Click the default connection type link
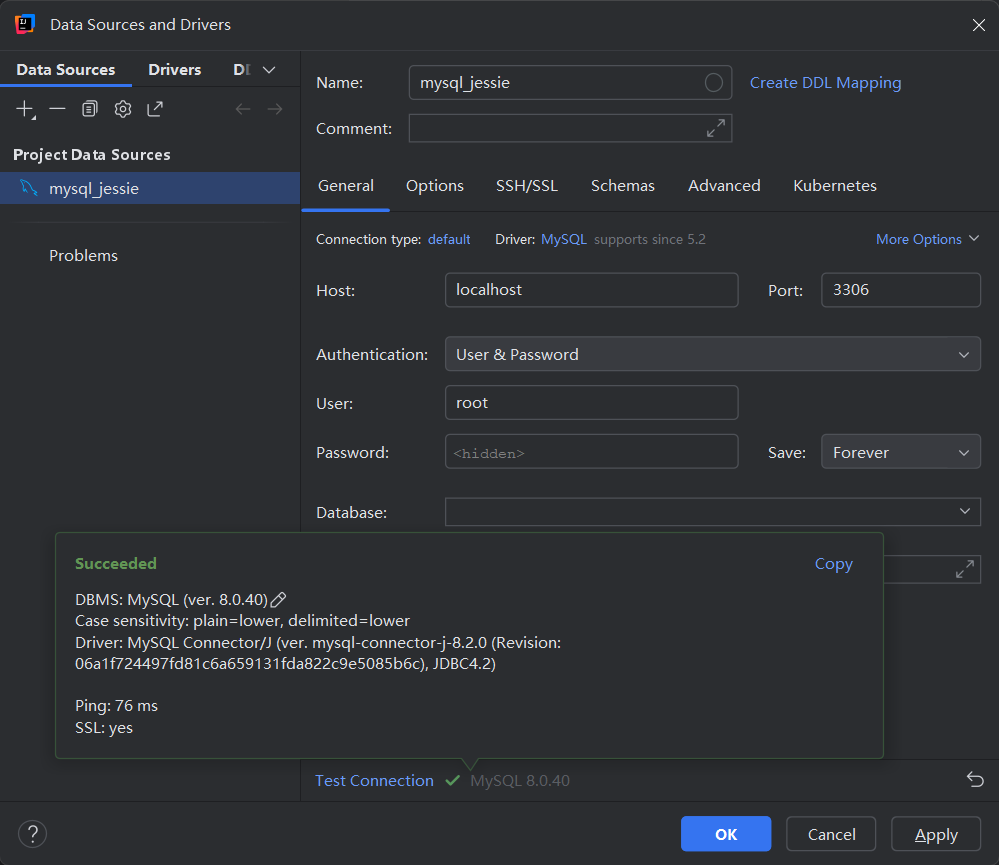This screenshot has width=999, height=865. (449, 239)
